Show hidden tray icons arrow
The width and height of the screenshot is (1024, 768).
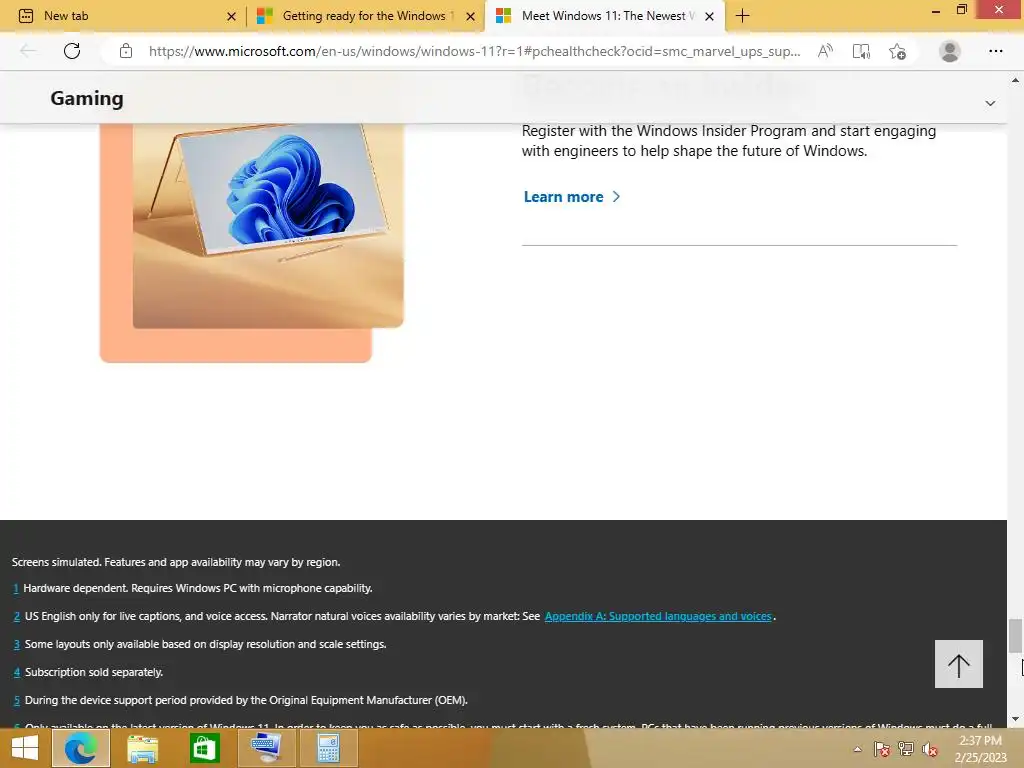[857, 749]
